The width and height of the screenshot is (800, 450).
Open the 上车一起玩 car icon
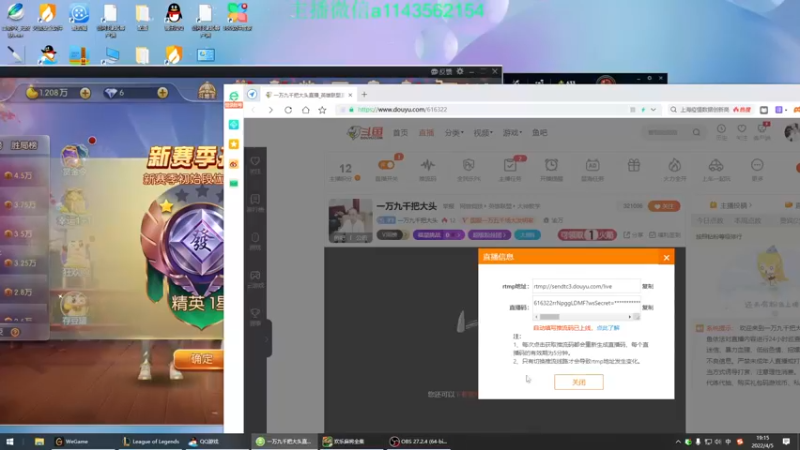coord(716,165)
